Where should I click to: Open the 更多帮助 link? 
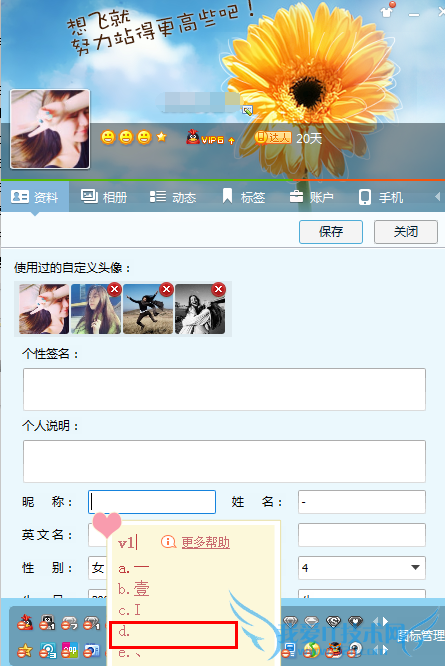coord(206,542)
